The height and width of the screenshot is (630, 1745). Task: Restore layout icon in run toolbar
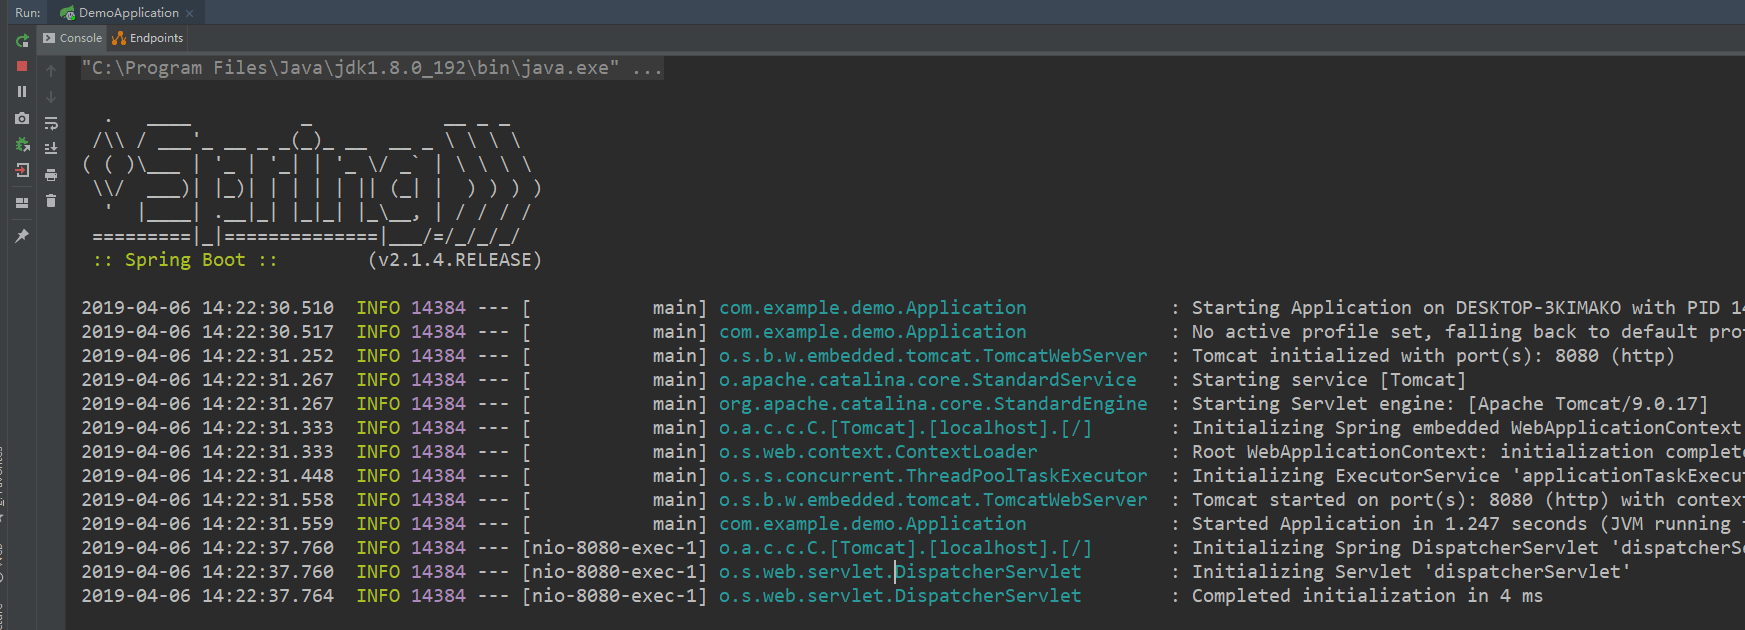point(22,202)
